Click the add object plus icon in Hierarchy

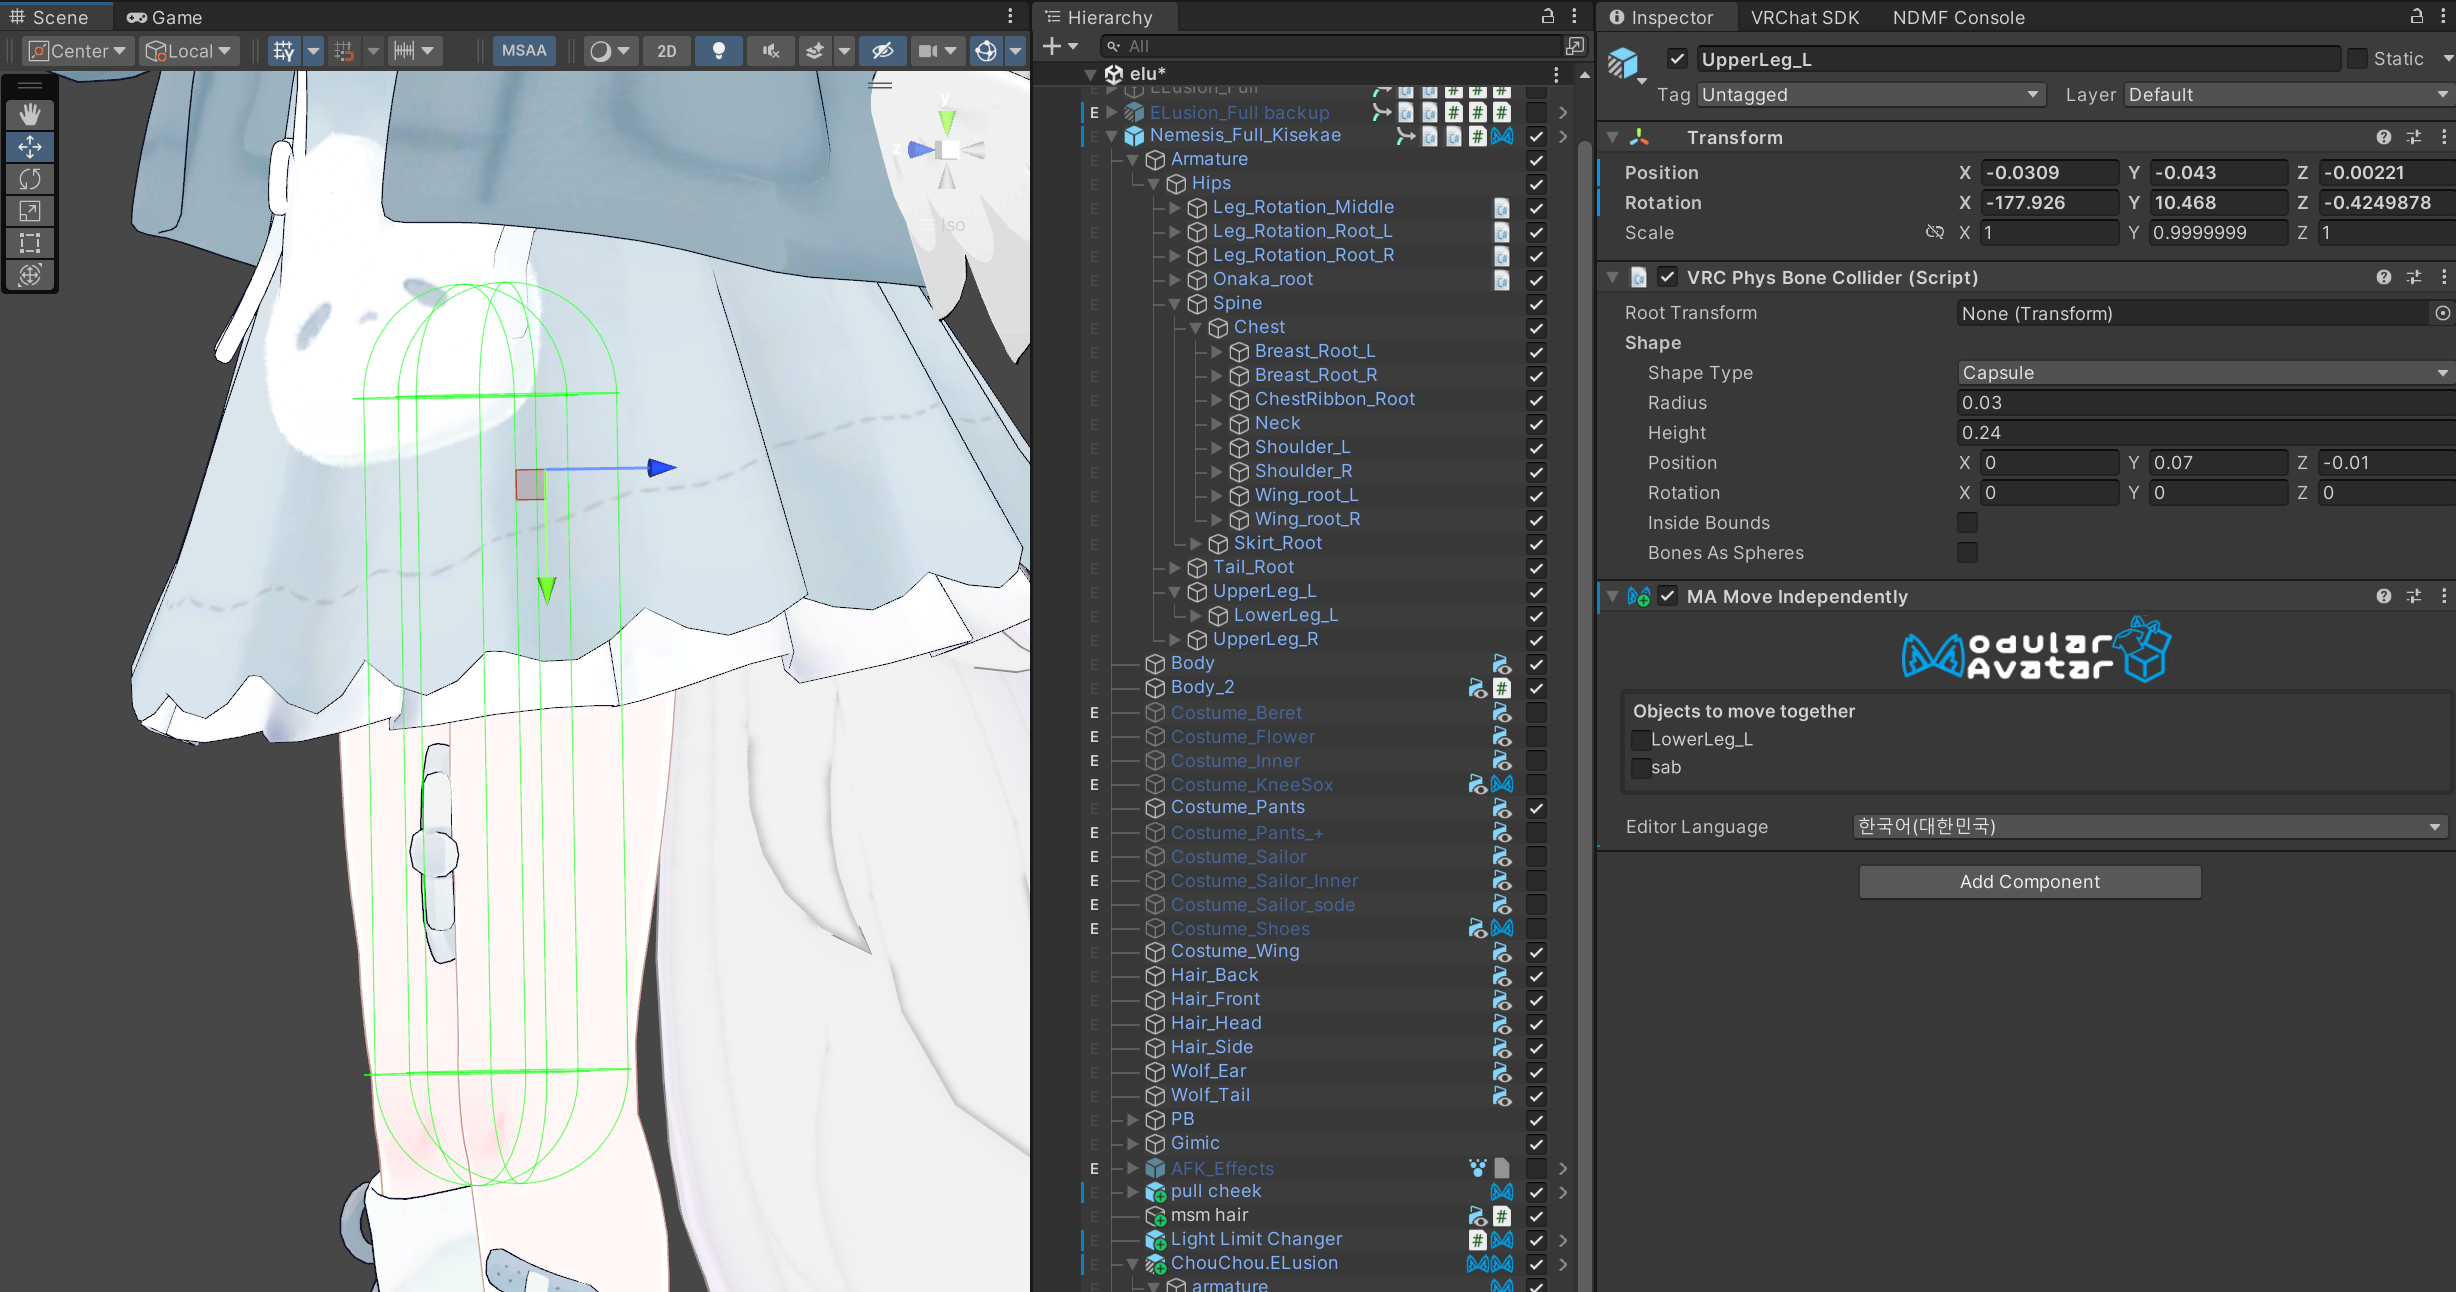point(1052,46)
